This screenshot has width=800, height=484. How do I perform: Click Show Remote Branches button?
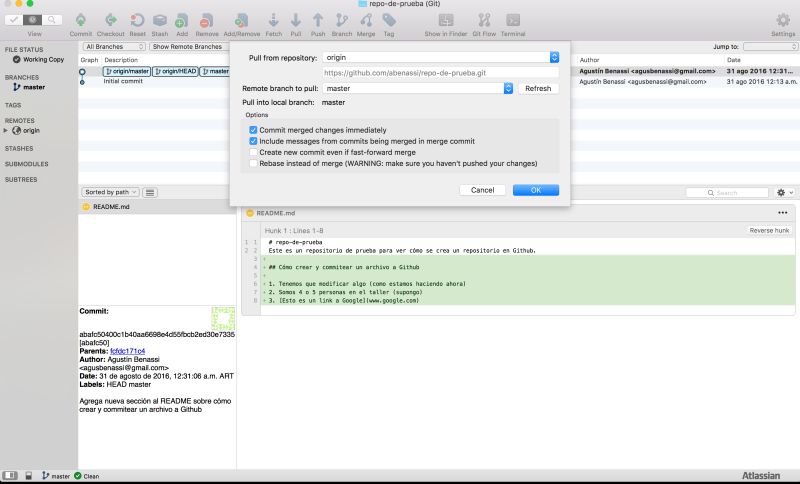coord(187,46)
